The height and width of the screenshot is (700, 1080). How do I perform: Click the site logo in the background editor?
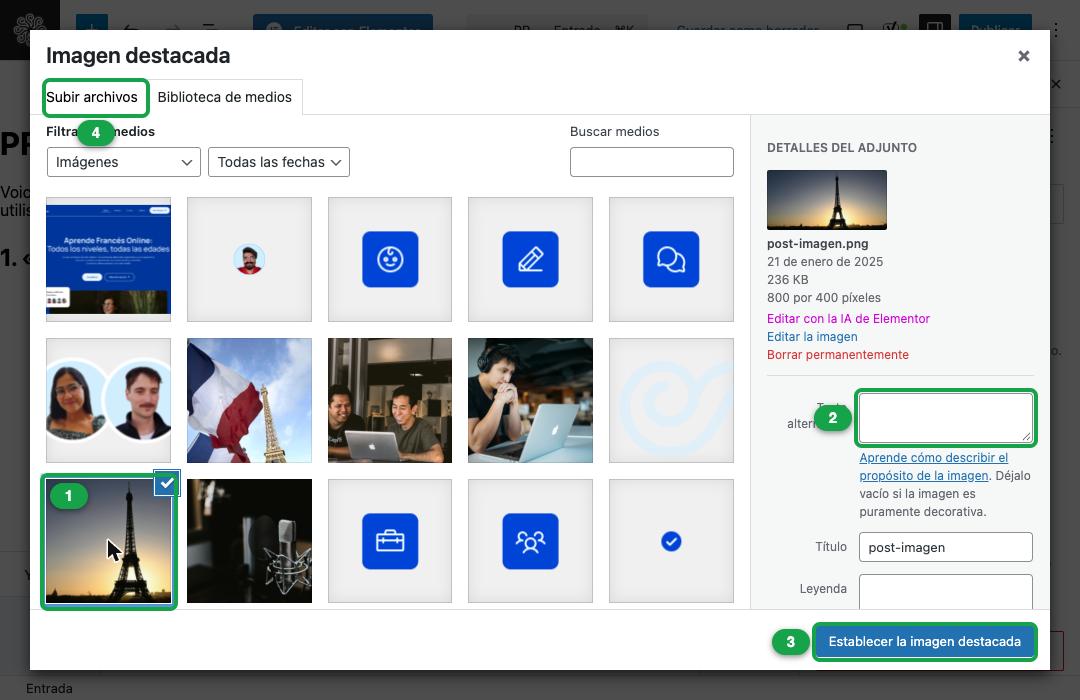click(x=30, y=28)
